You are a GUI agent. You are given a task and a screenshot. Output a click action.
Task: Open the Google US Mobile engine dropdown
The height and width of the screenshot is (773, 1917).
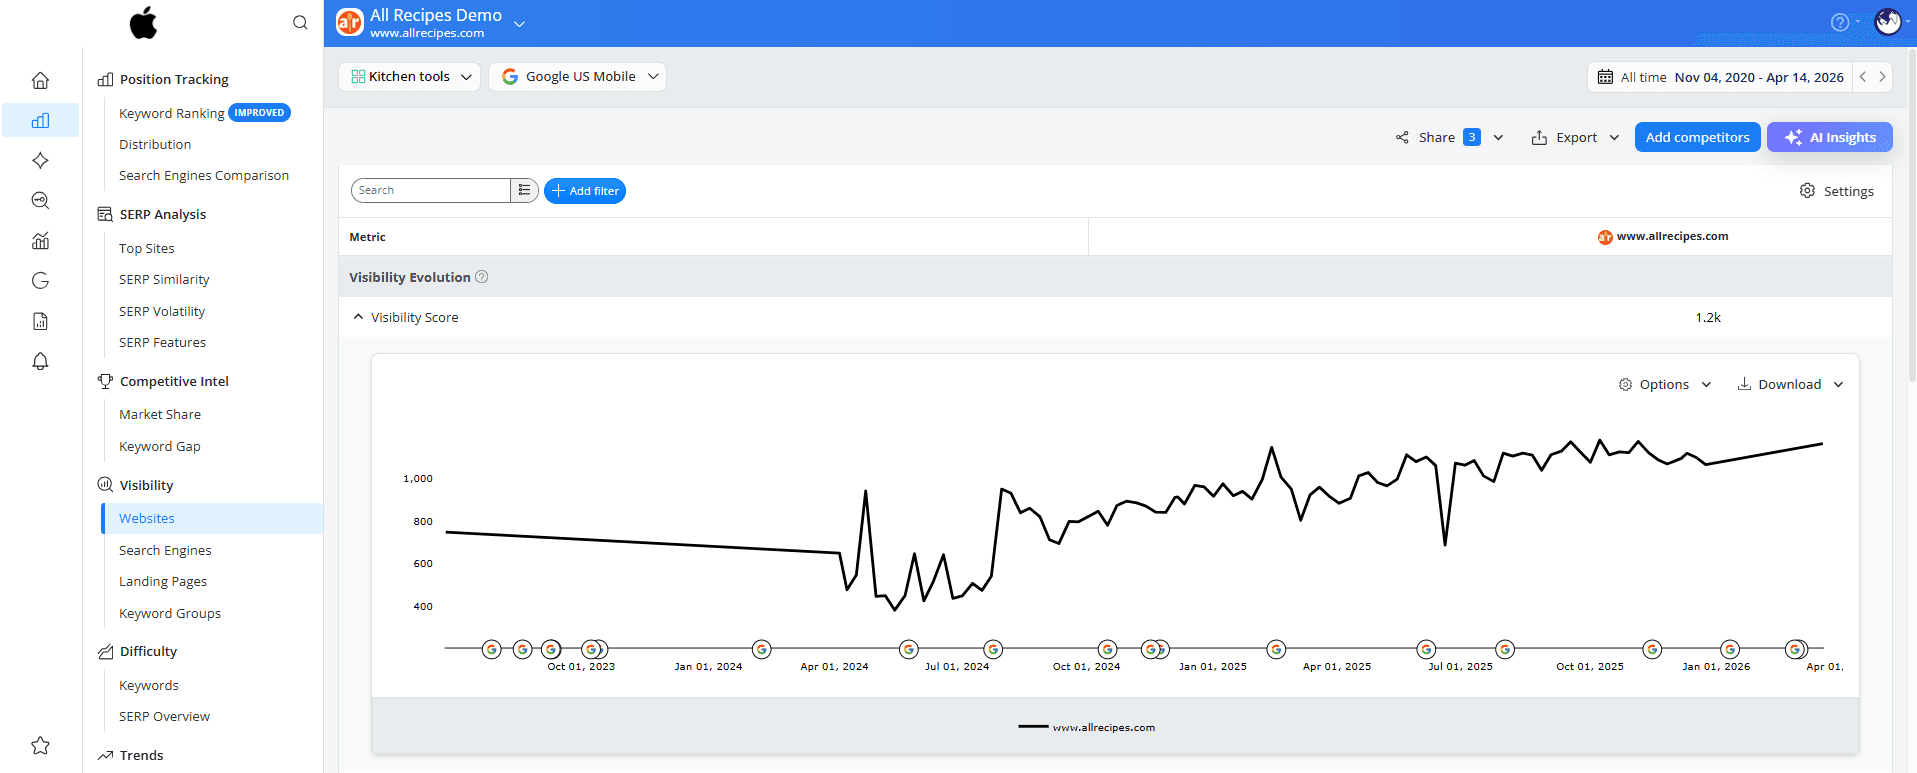coord(577,77)
